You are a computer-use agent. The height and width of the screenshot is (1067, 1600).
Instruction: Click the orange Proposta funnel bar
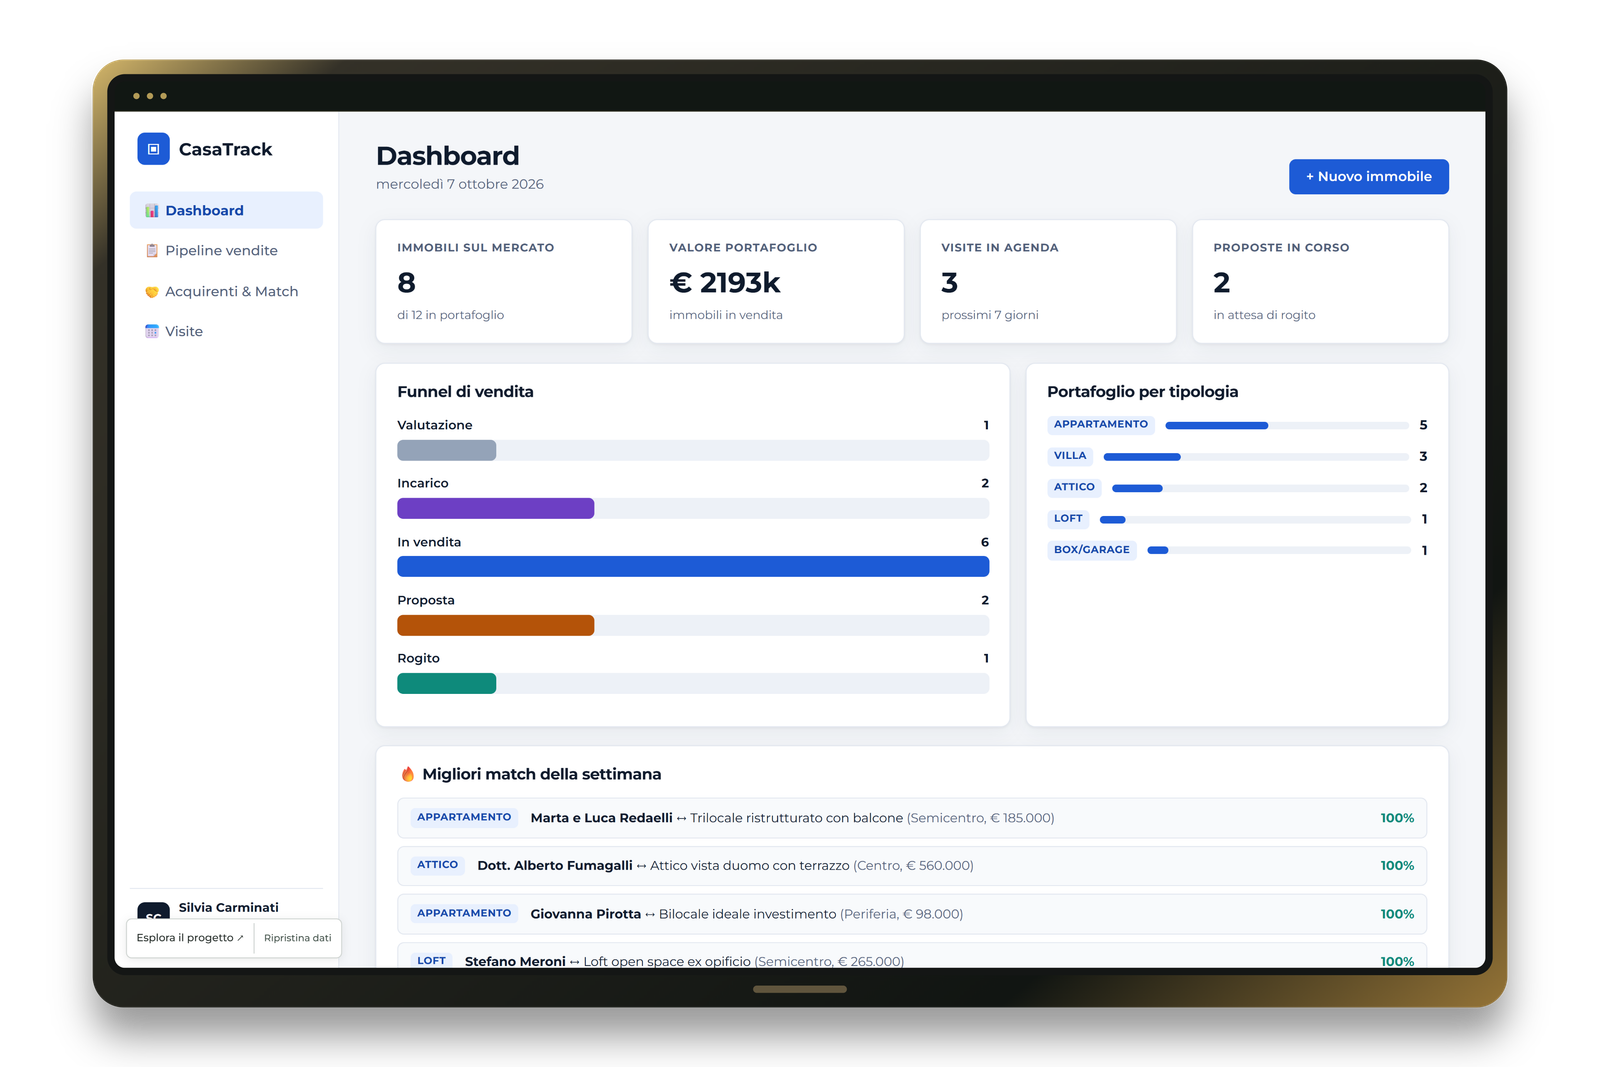coord(496,625)
